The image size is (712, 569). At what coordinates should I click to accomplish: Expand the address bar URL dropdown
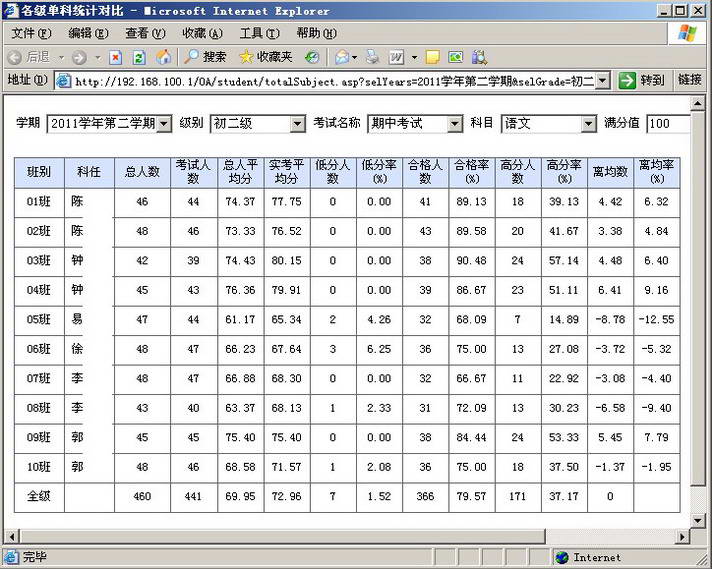(602, 81)
